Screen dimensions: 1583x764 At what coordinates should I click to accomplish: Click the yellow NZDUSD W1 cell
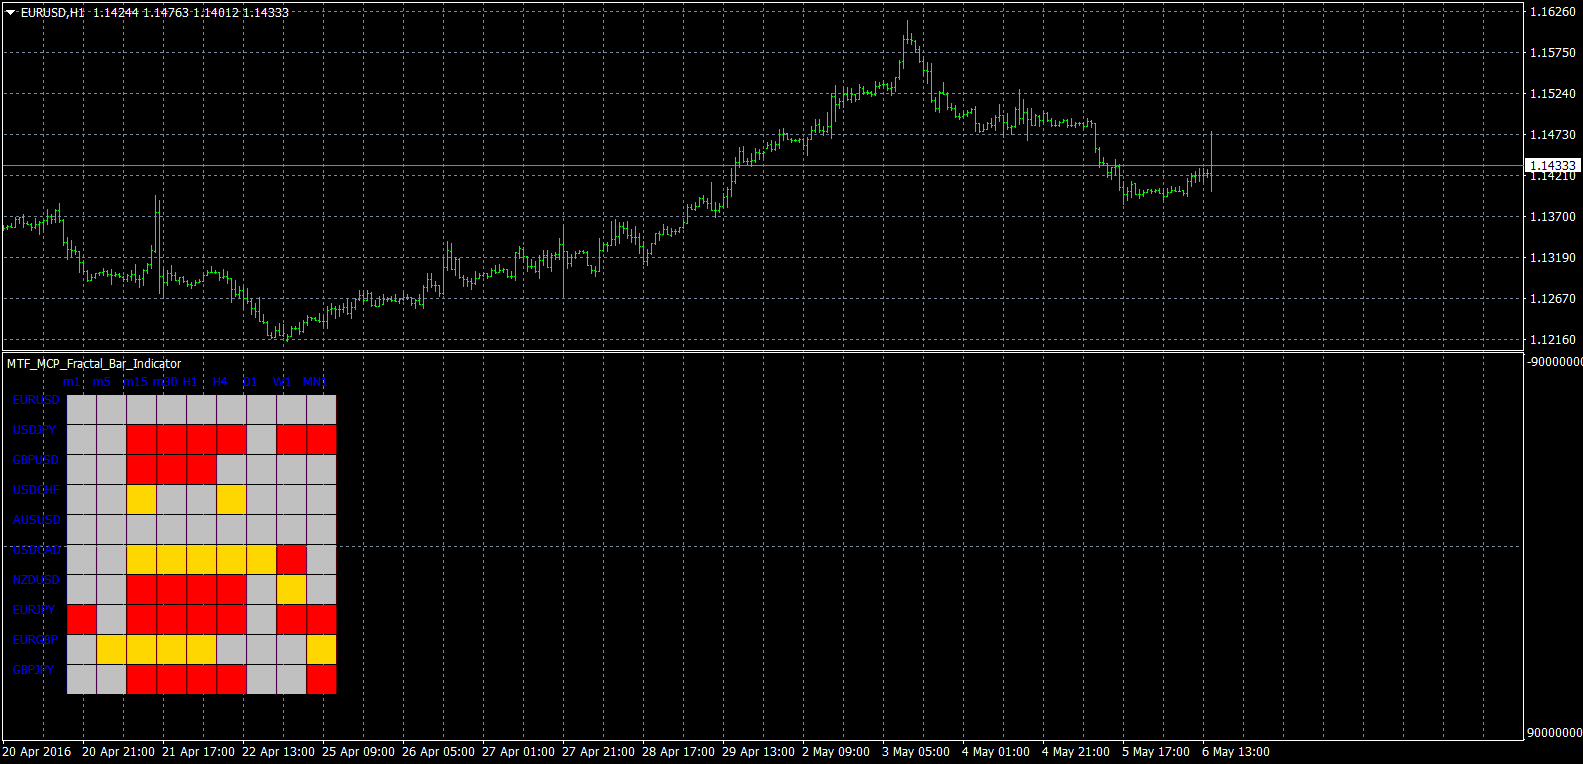(292, 589)
